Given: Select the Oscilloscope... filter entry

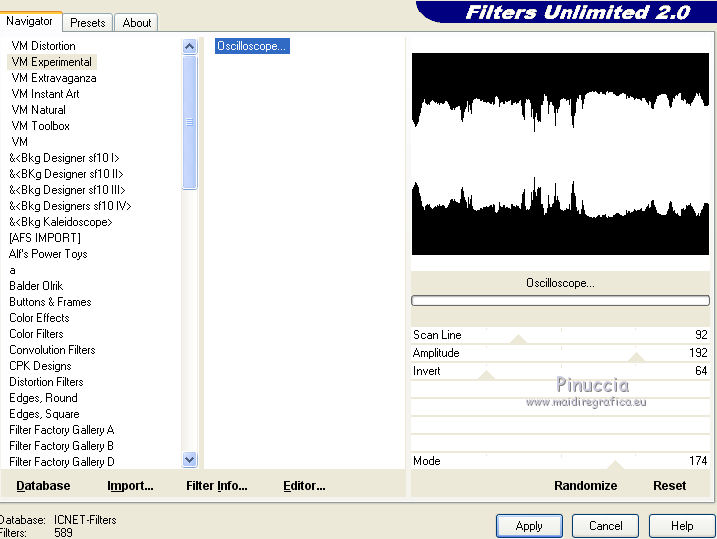Looking at the screenshot, I should pos(252,46).
